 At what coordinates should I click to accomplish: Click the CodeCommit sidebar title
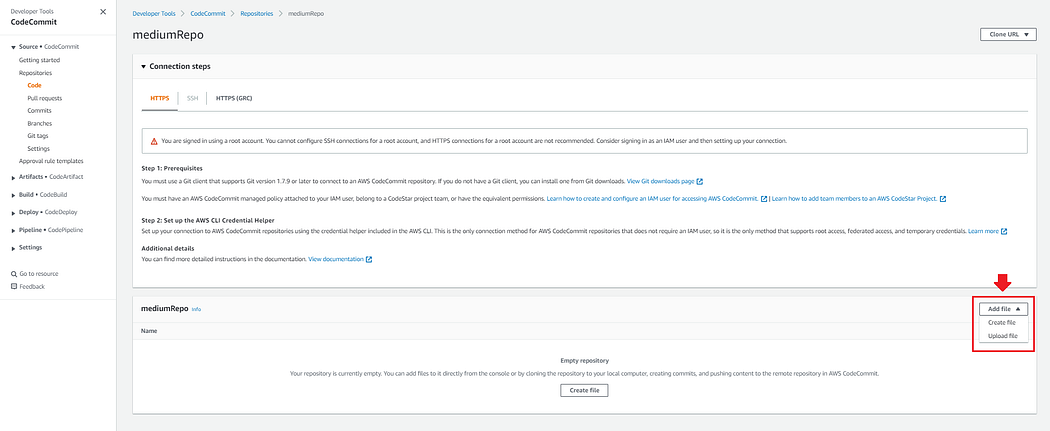[33, 21]
